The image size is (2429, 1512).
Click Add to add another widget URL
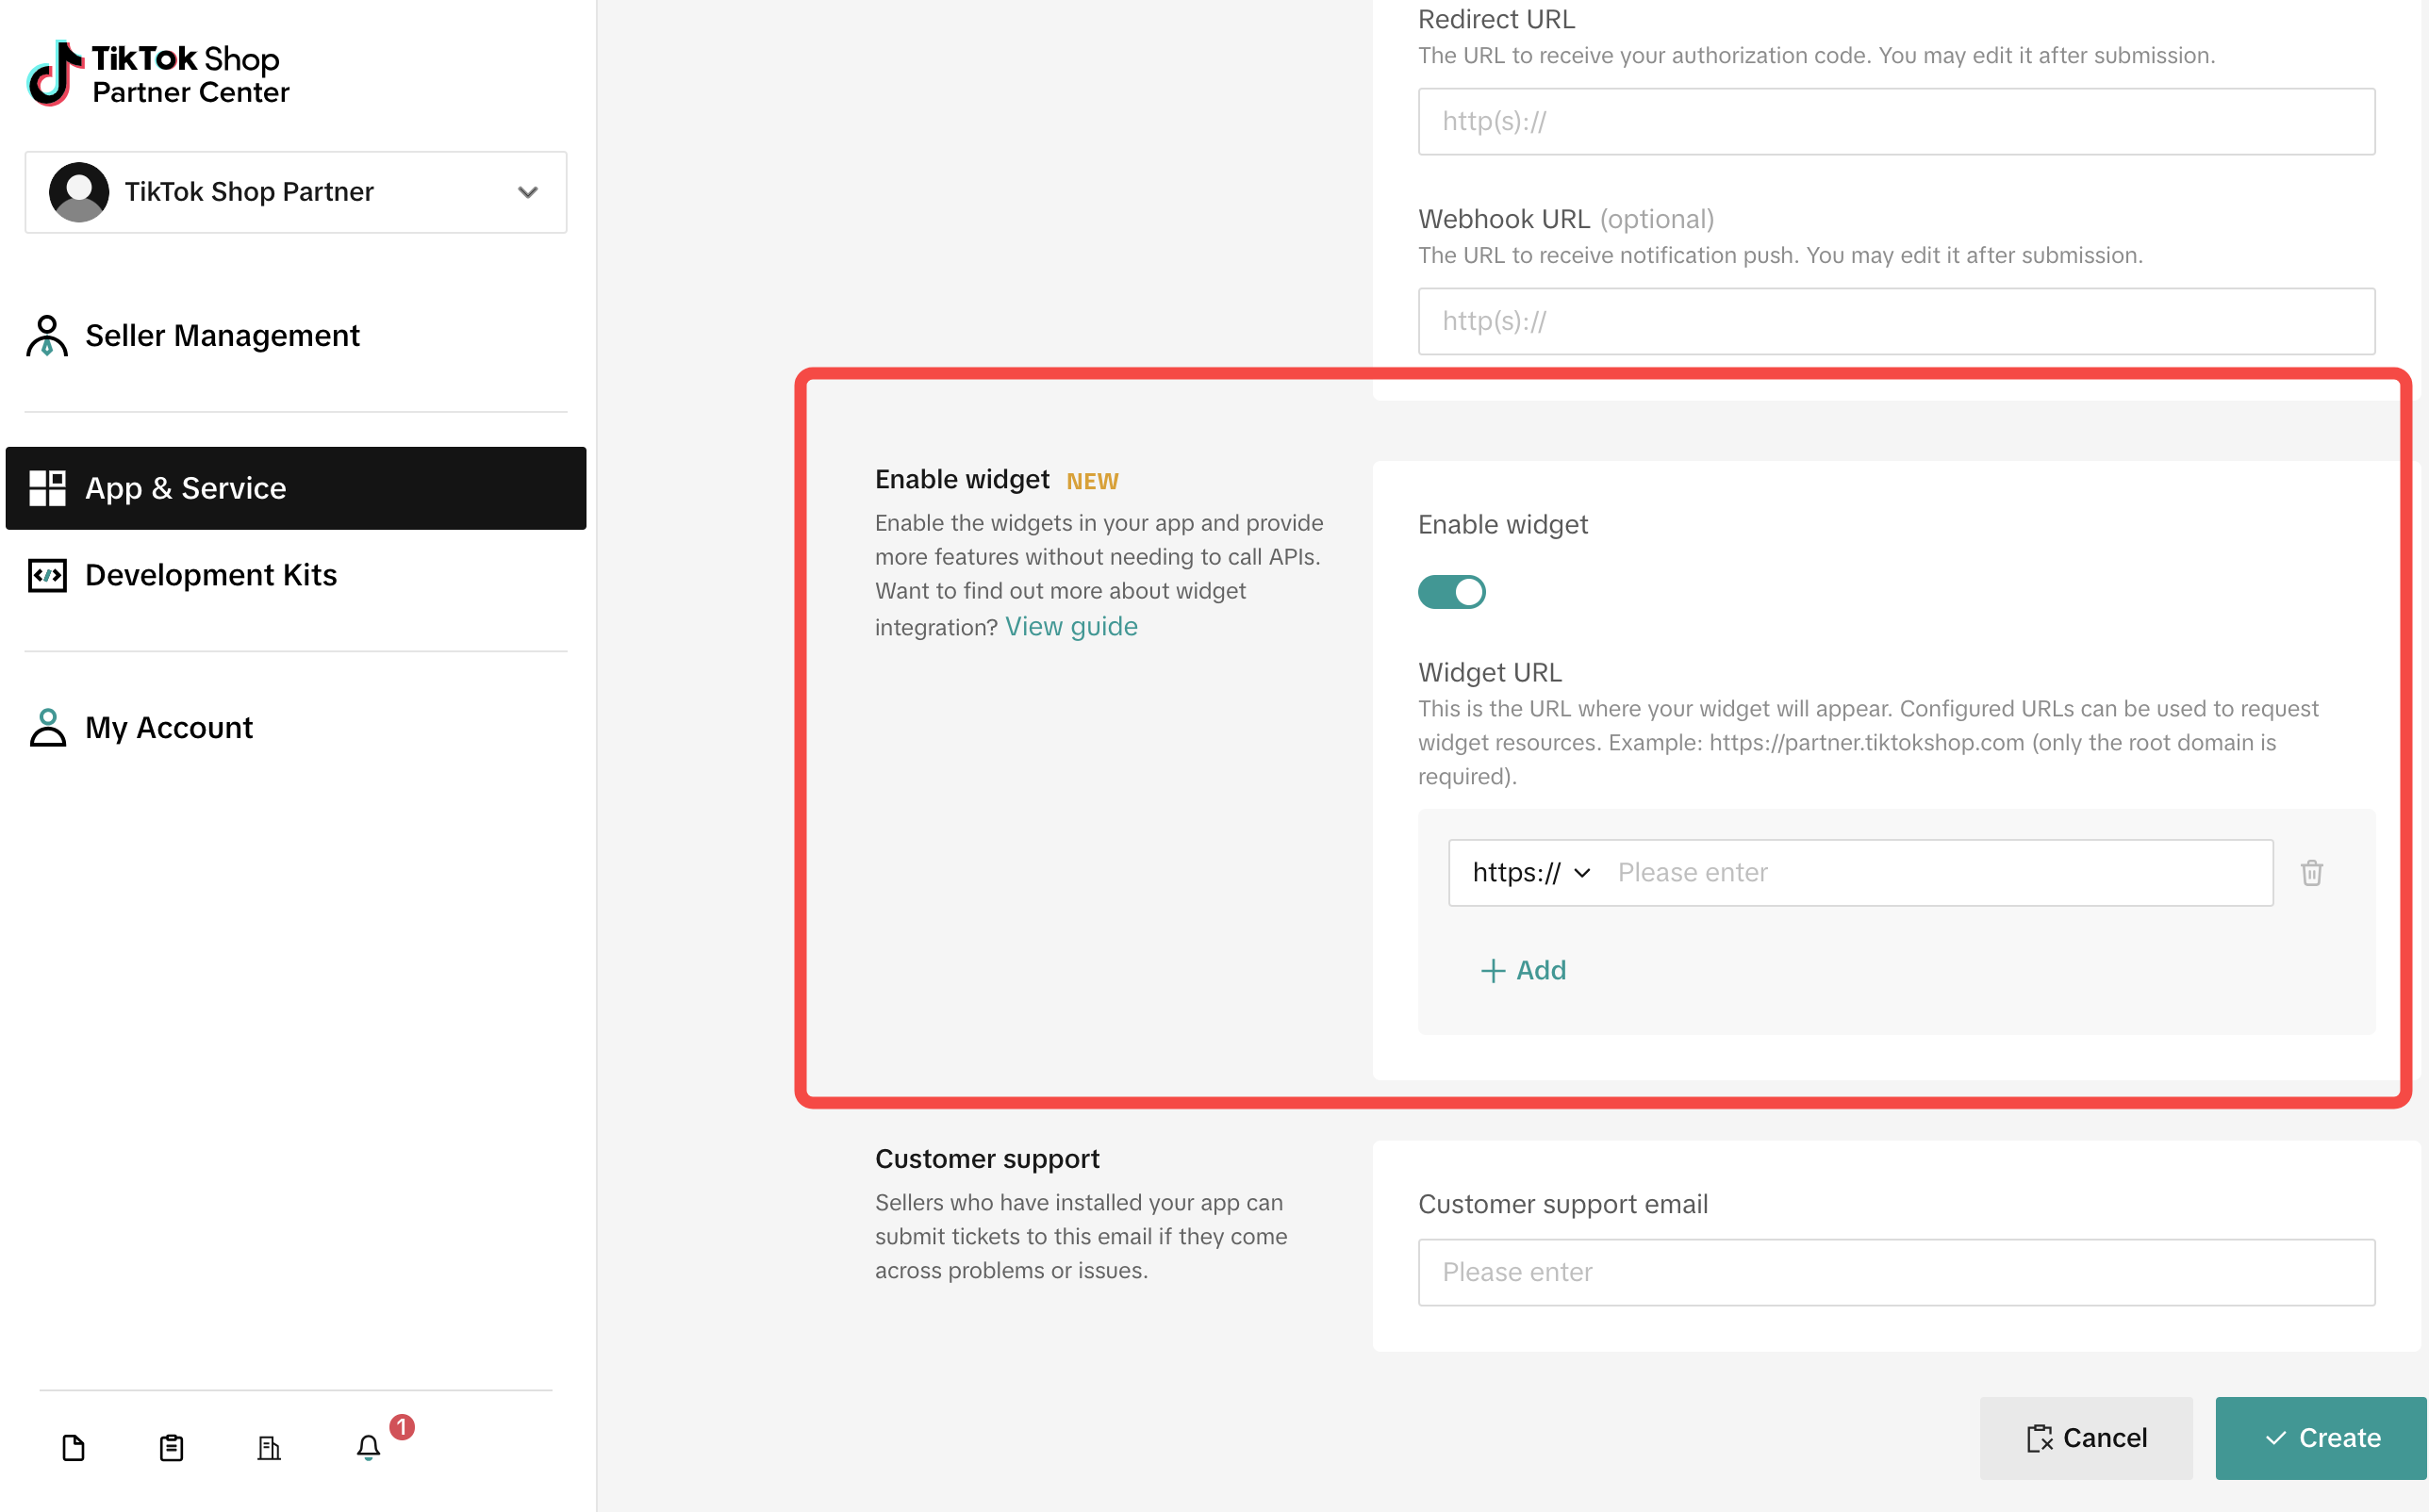pos(1522,970)
